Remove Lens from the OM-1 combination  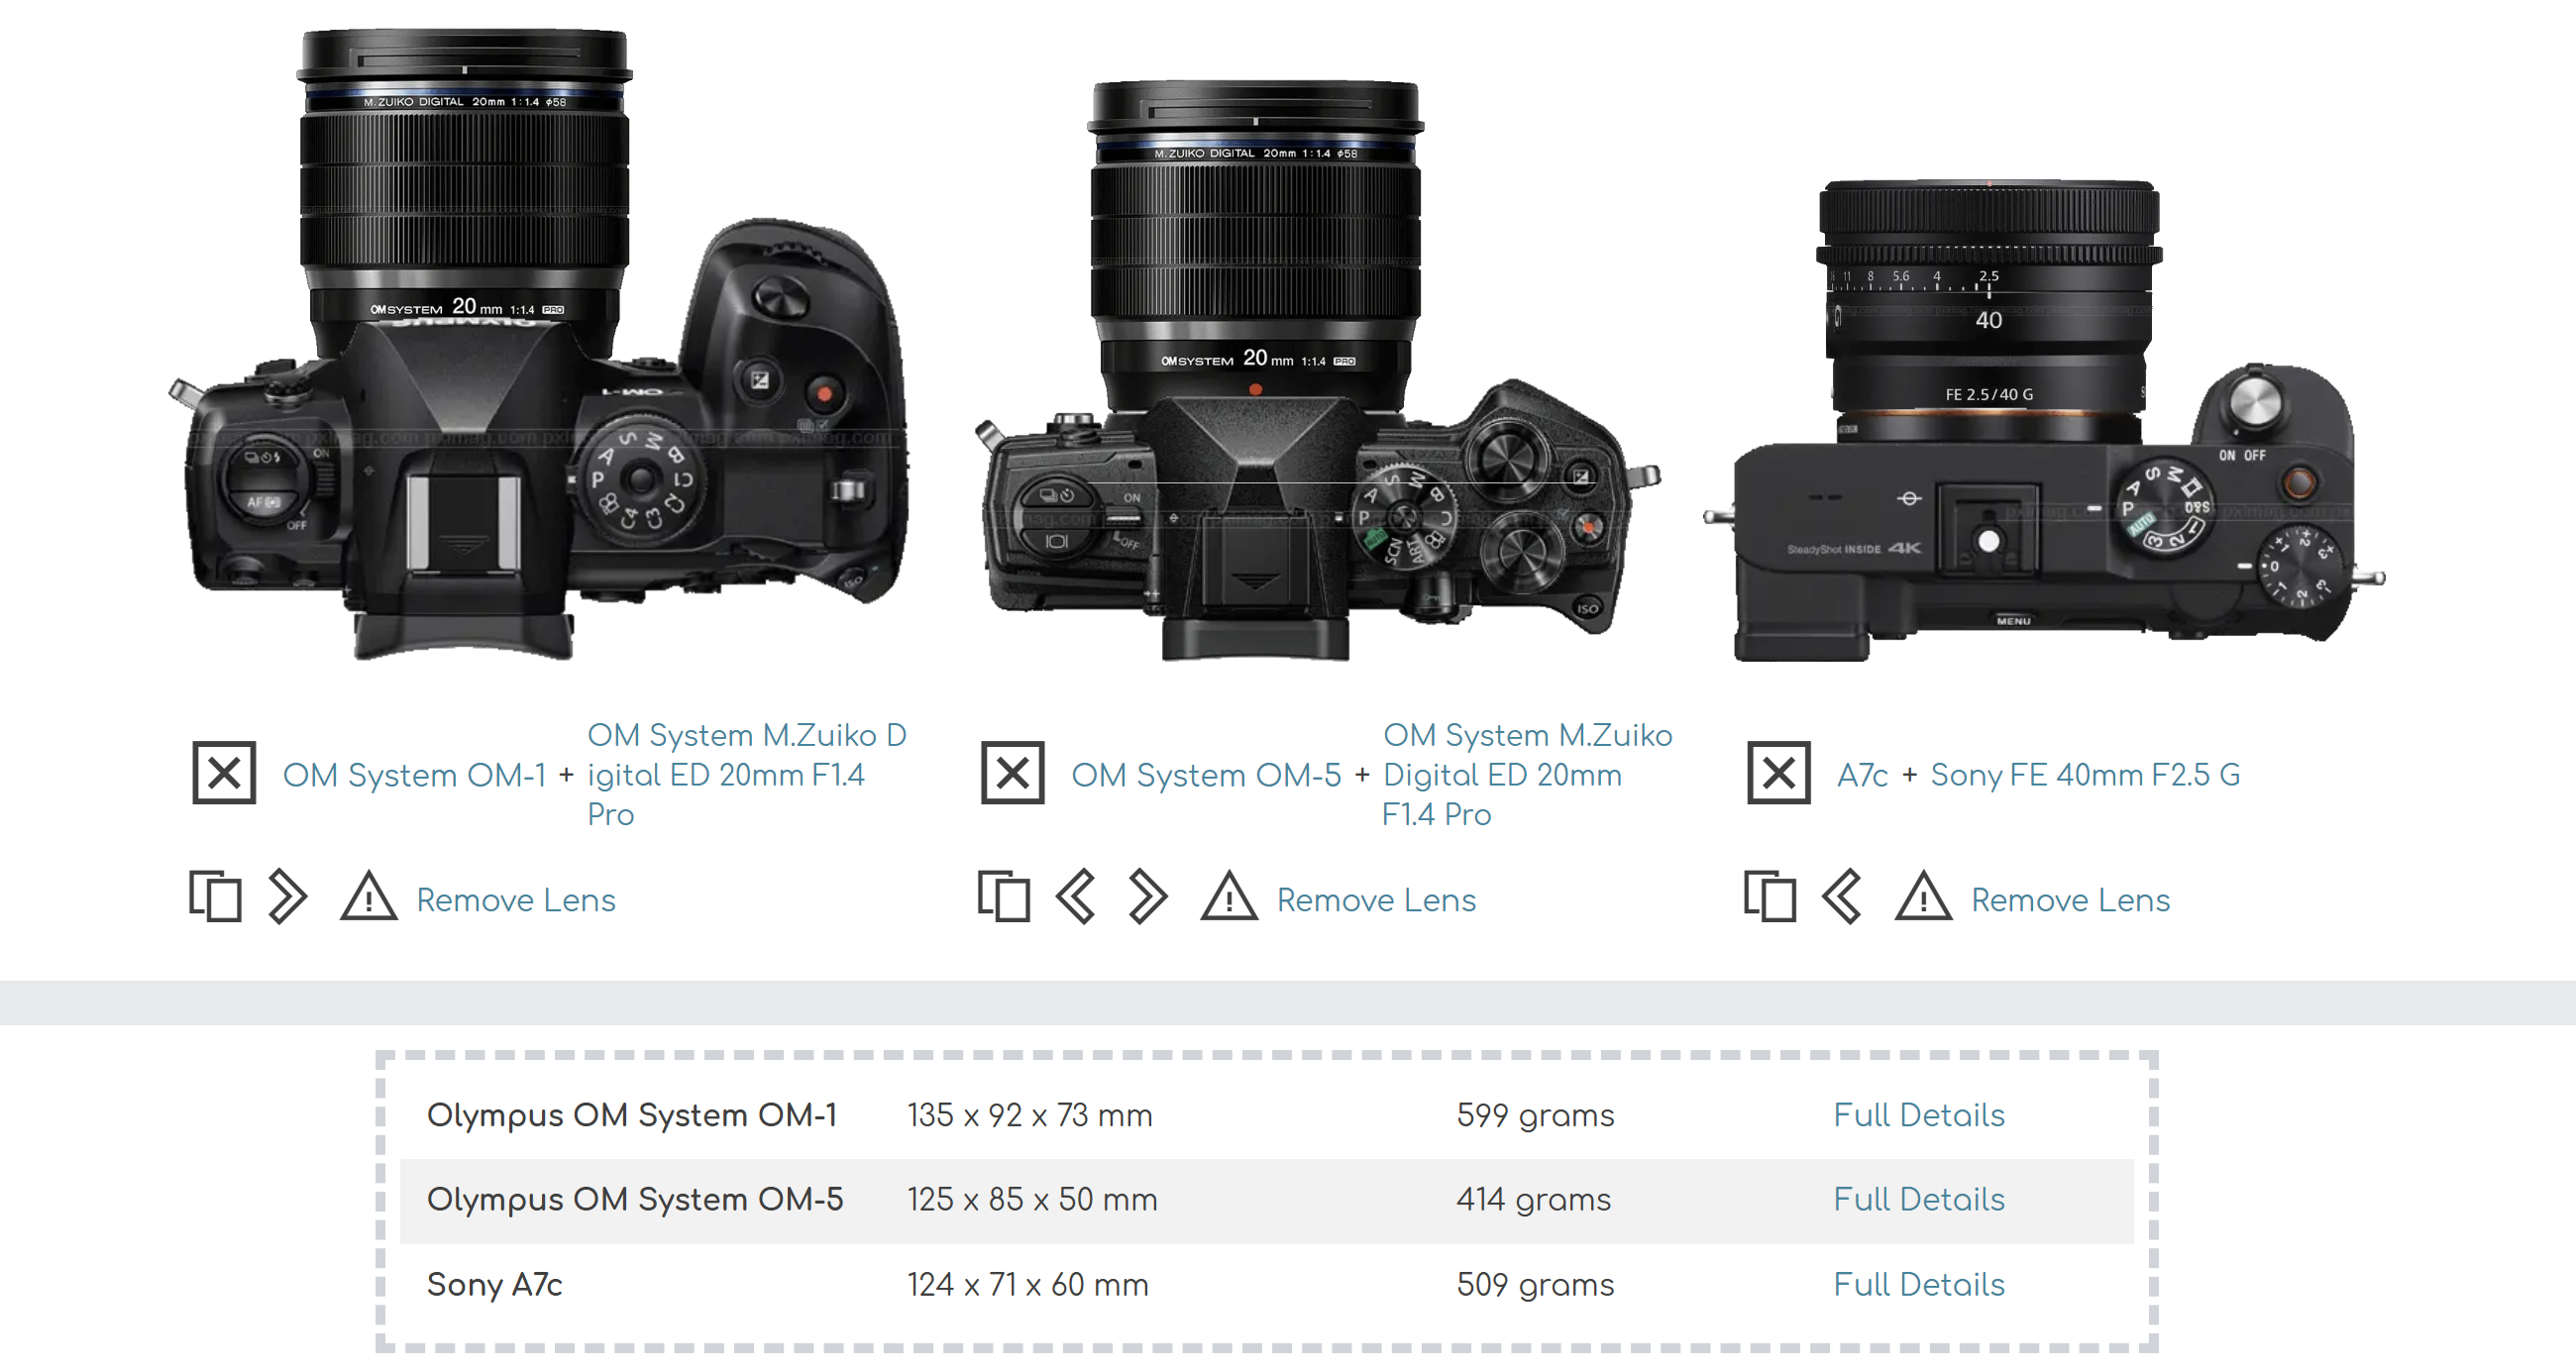tap(516, 900)
